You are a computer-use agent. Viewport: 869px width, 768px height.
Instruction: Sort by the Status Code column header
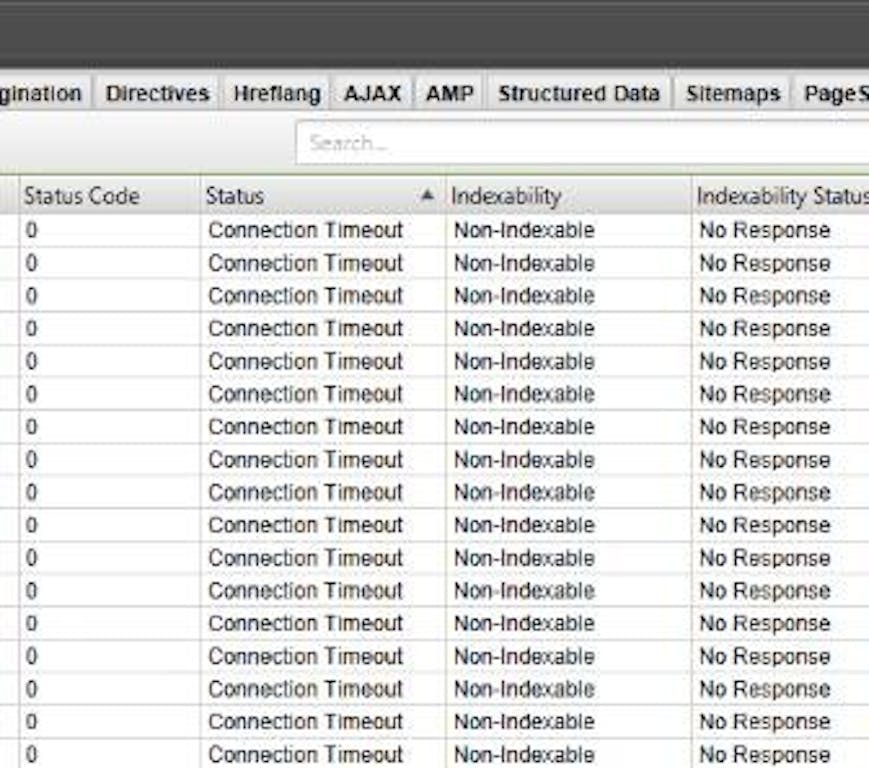(82, 196)
